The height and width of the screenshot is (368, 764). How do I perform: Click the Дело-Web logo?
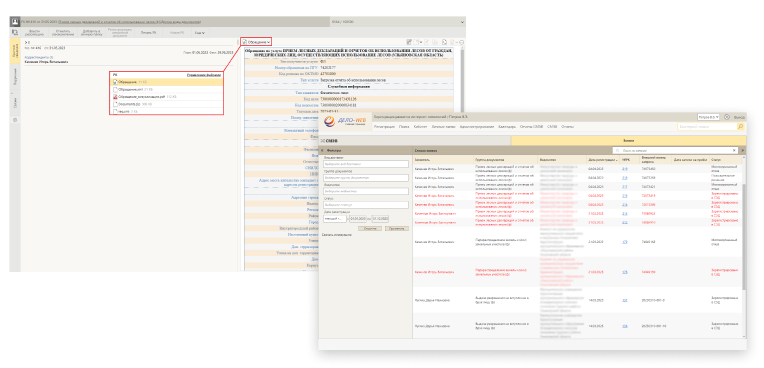tap(345, 122)
